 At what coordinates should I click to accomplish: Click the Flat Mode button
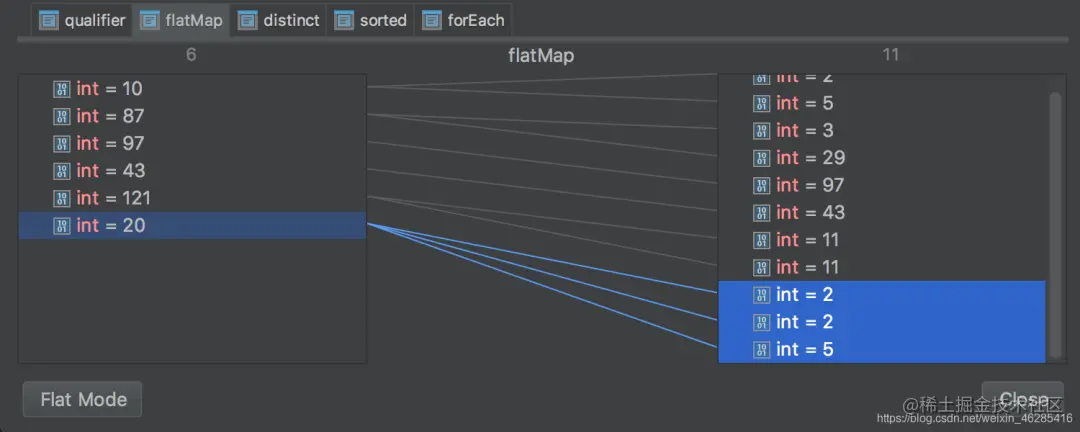83,400
